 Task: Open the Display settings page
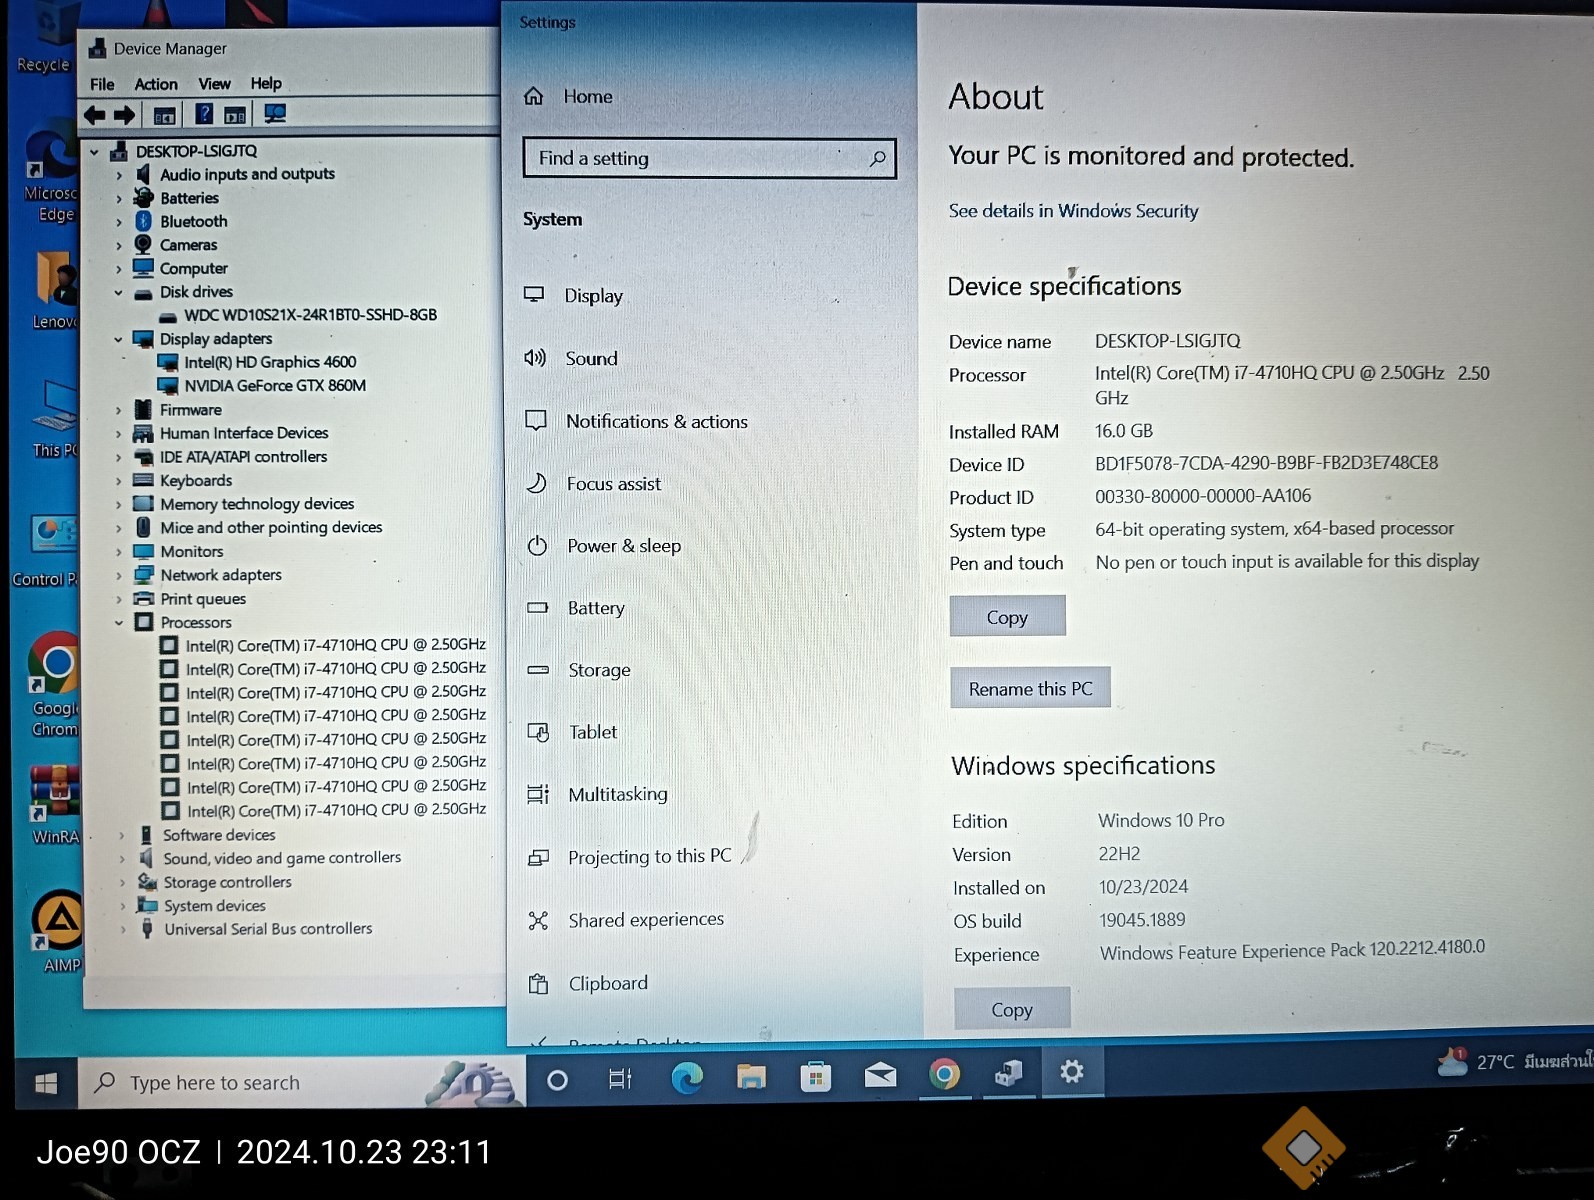[x=593, y=296]
